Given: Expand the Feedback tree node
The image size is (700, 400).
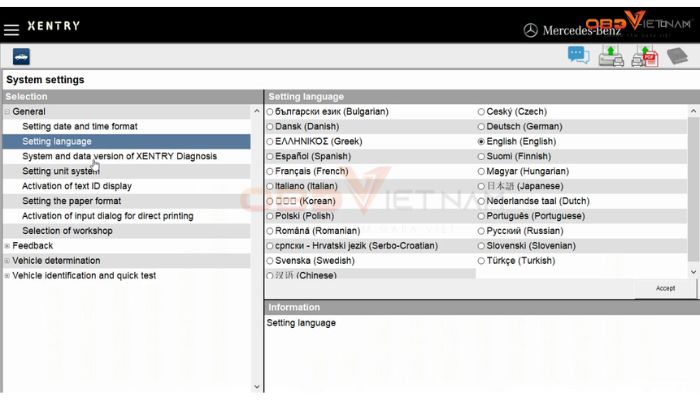Looking at the screenshot, I should 7,246.
